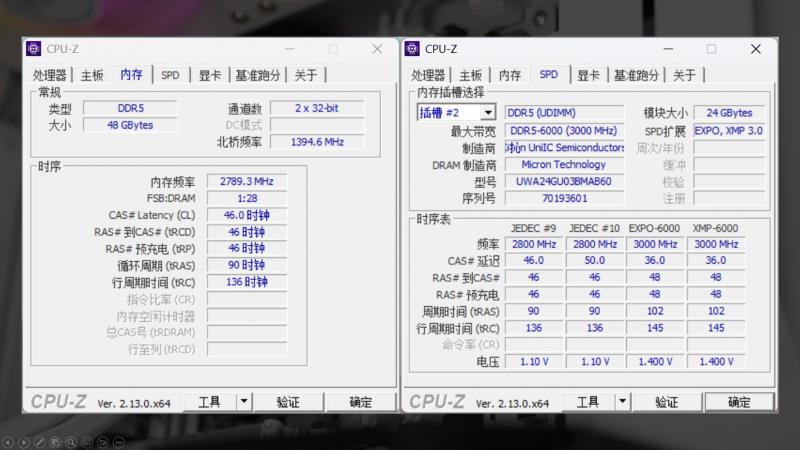Click the CAS# Latency value 46.0 时钟
The height and width of the screenshot is (450, 800).
point(247,215)
